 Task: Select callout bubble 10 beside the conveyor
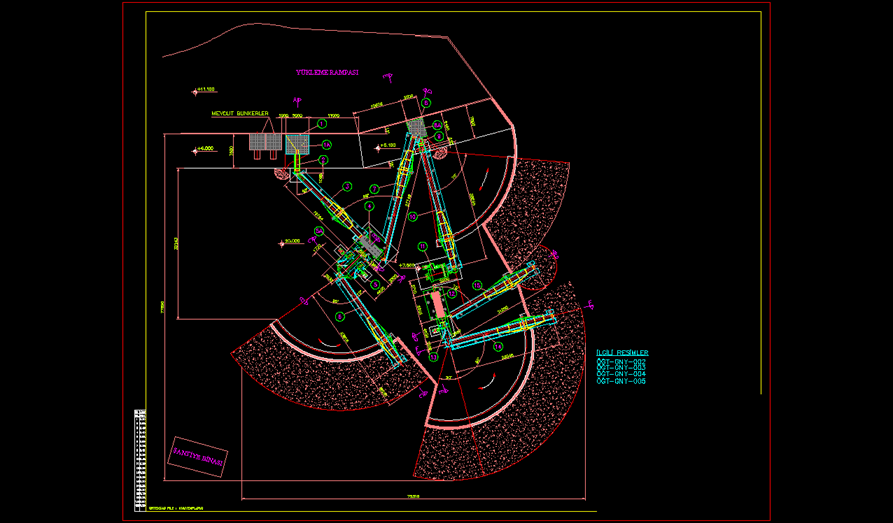pyautogui.click(x=410, y=216)
